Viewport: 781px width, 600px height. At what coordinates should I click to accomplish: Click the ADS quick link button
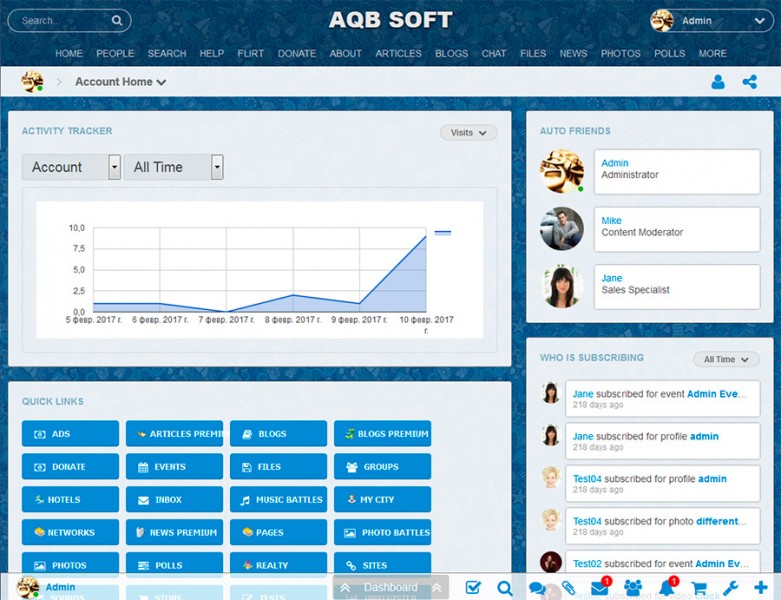pyautogui.click(x=70, y=434)
